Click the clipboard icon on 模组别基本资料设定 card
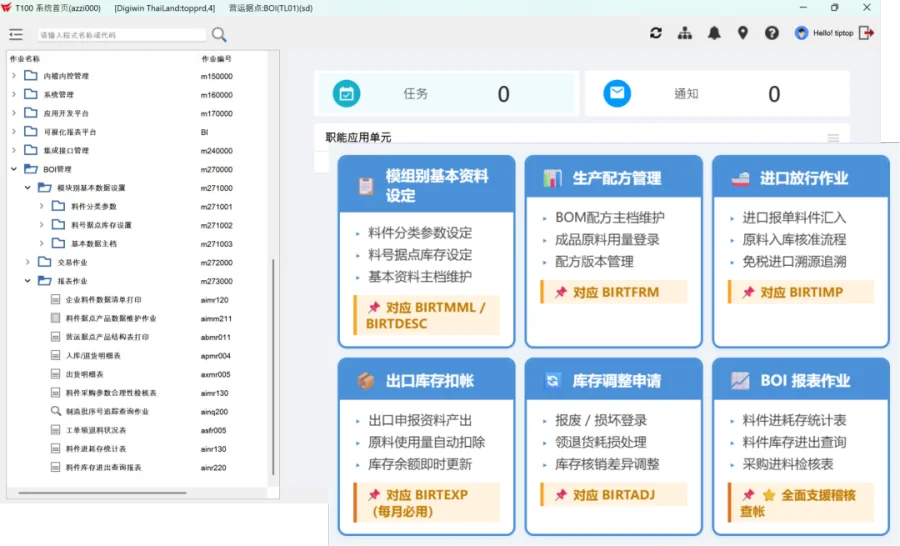 366,186
